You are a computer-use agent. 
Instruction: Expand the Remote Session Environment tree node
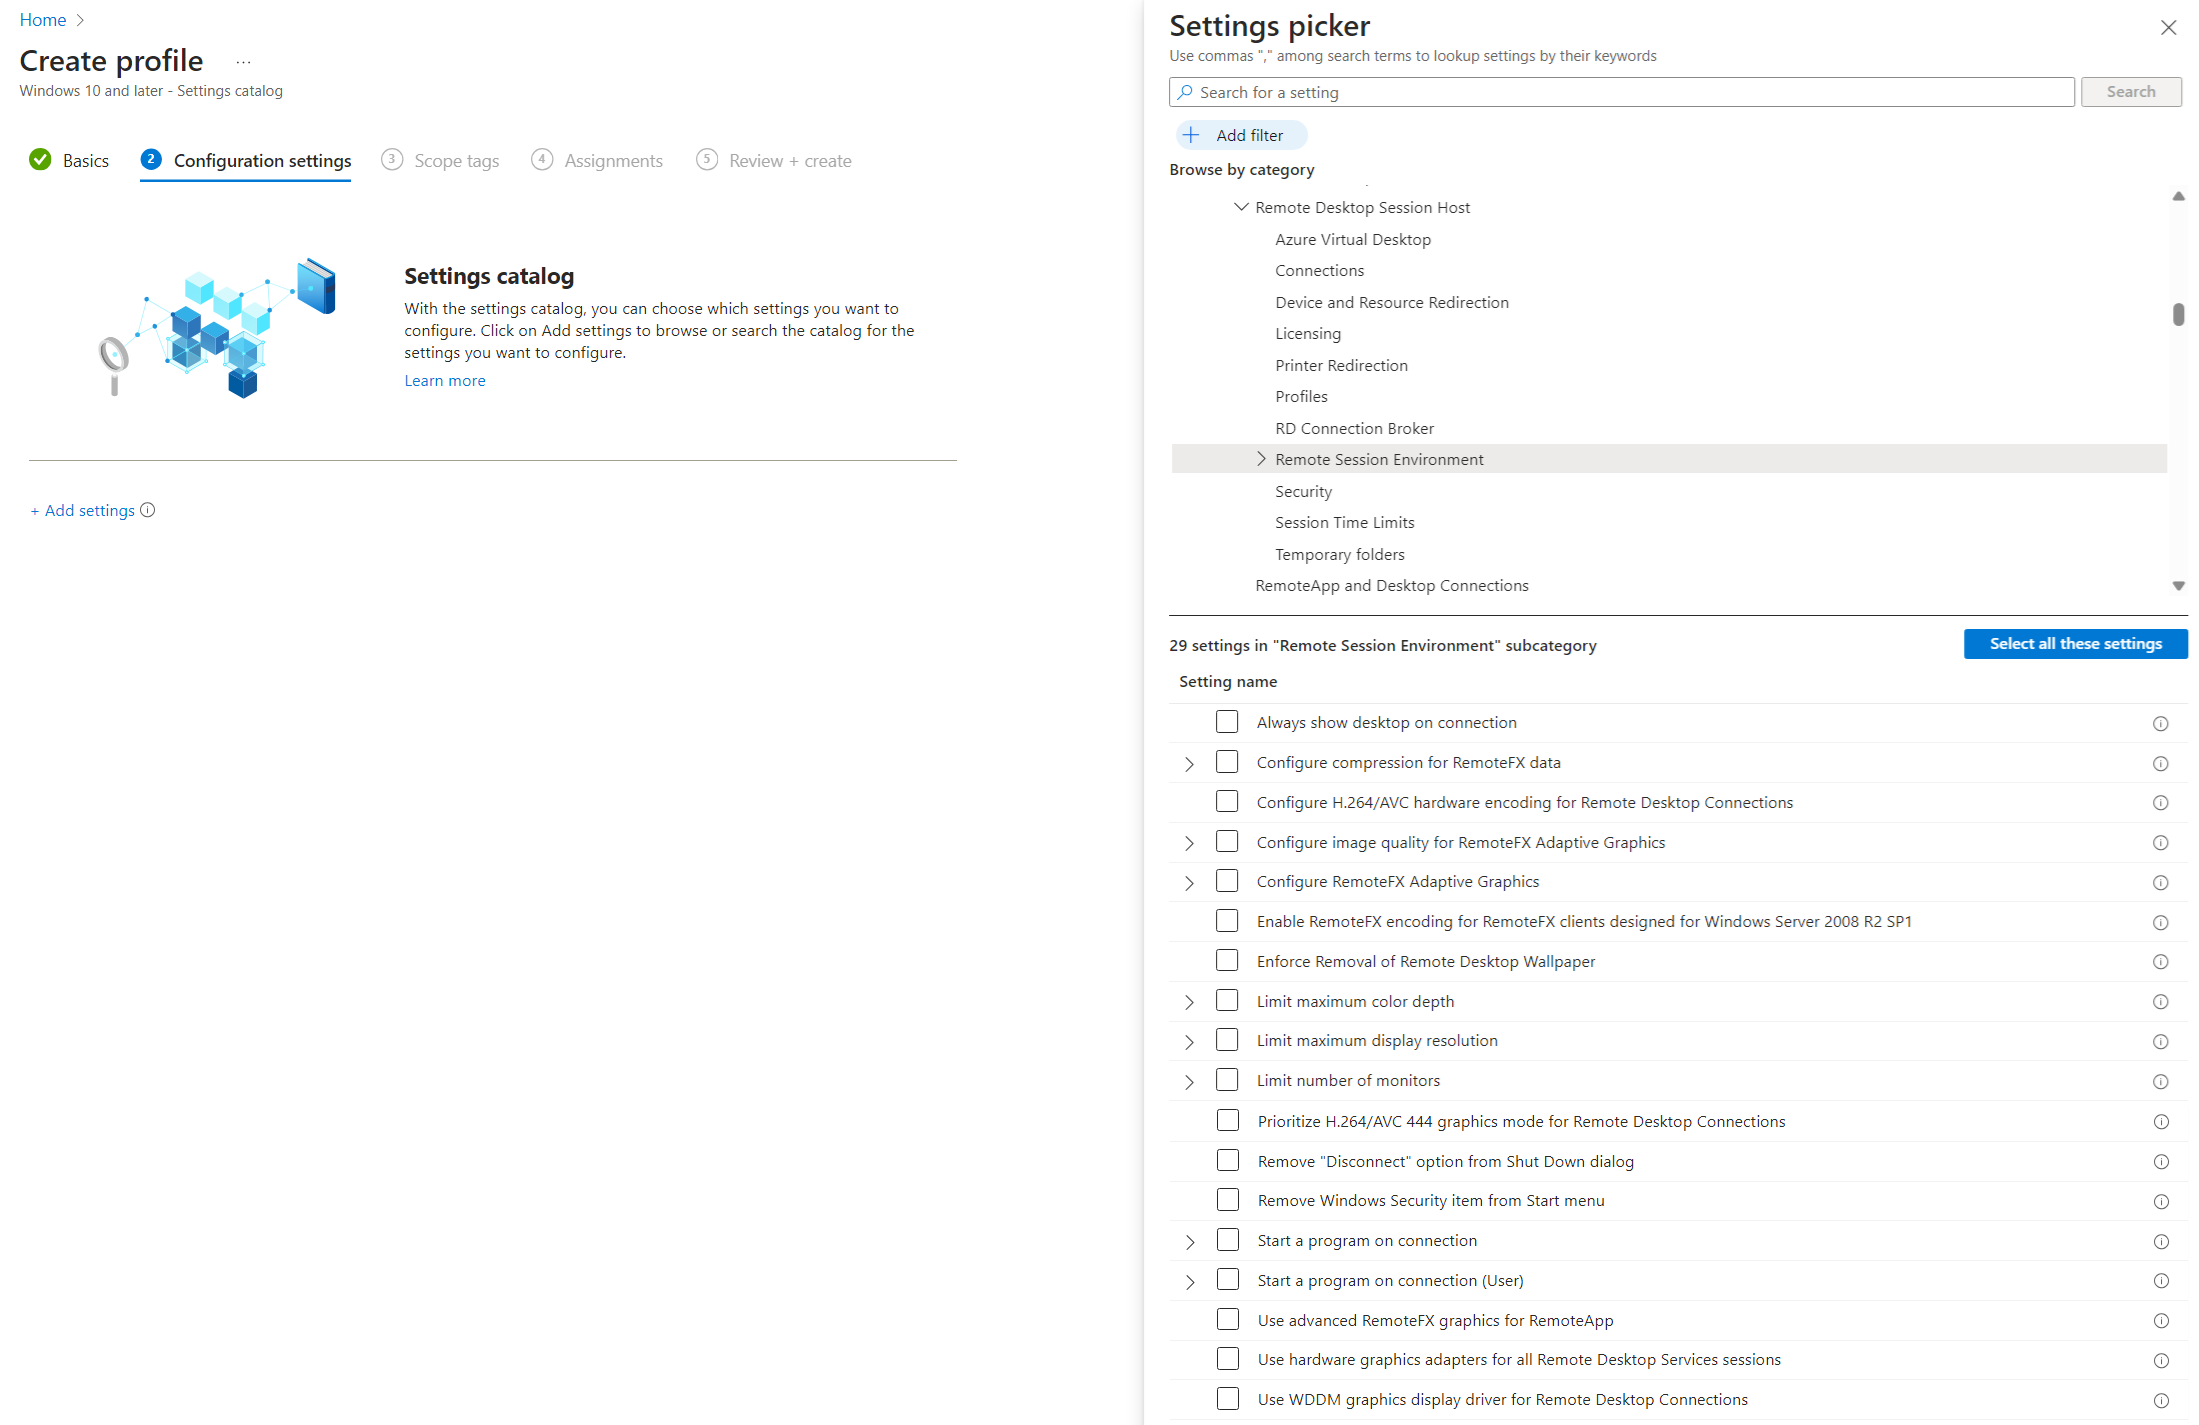coord(1261,459)
